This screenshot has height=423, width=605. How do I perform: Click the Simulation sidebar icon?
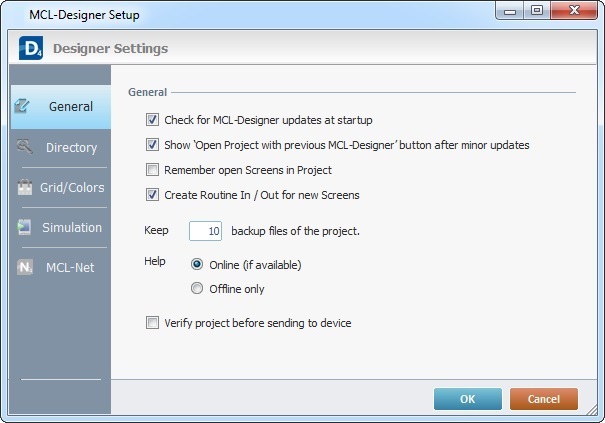click(x=25, y=227)
